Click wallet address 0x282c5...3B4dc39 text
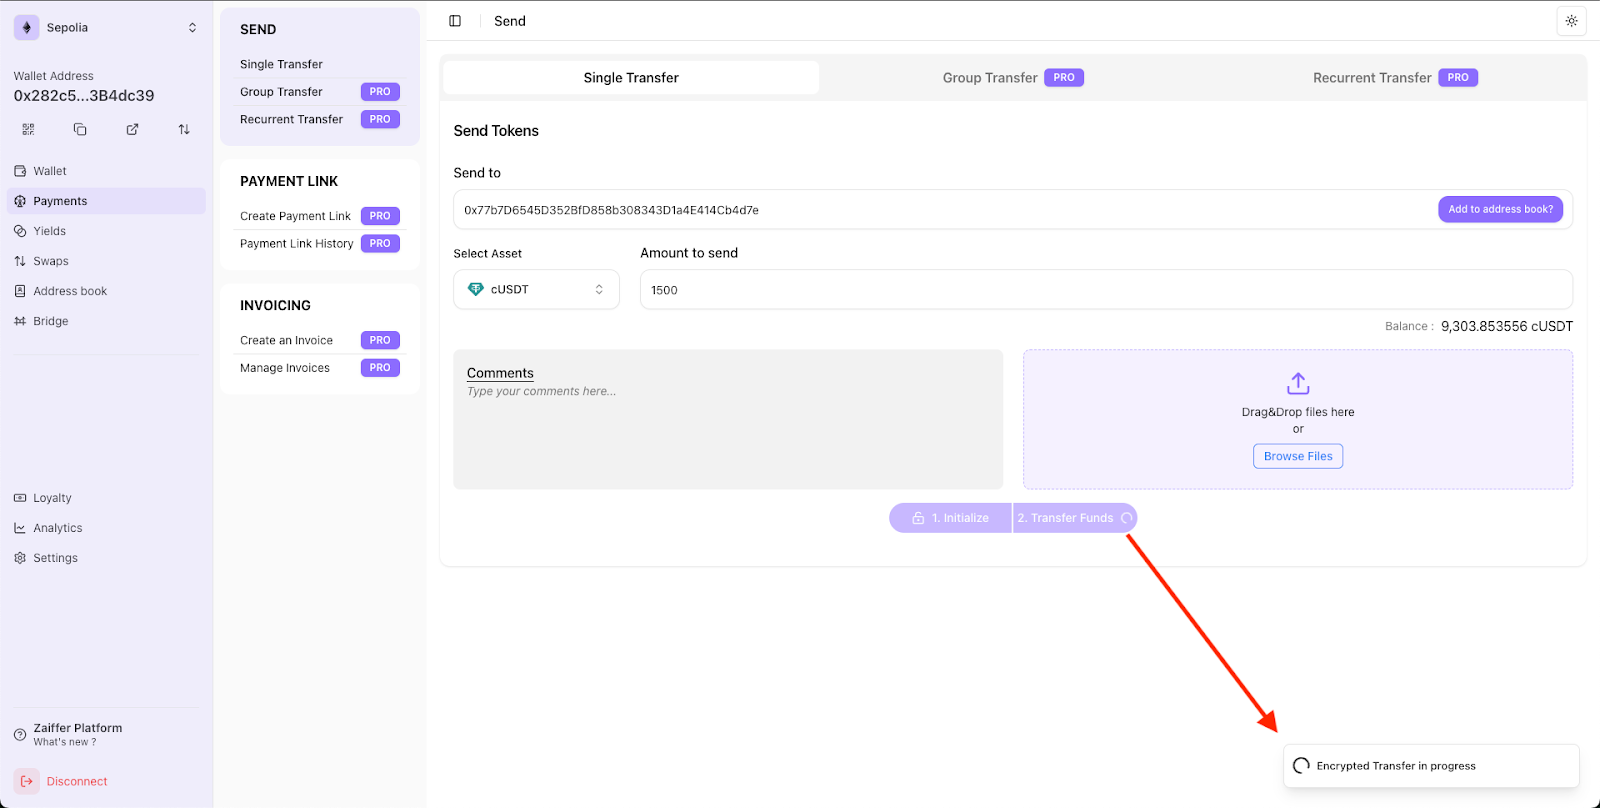 pos(84,96)
